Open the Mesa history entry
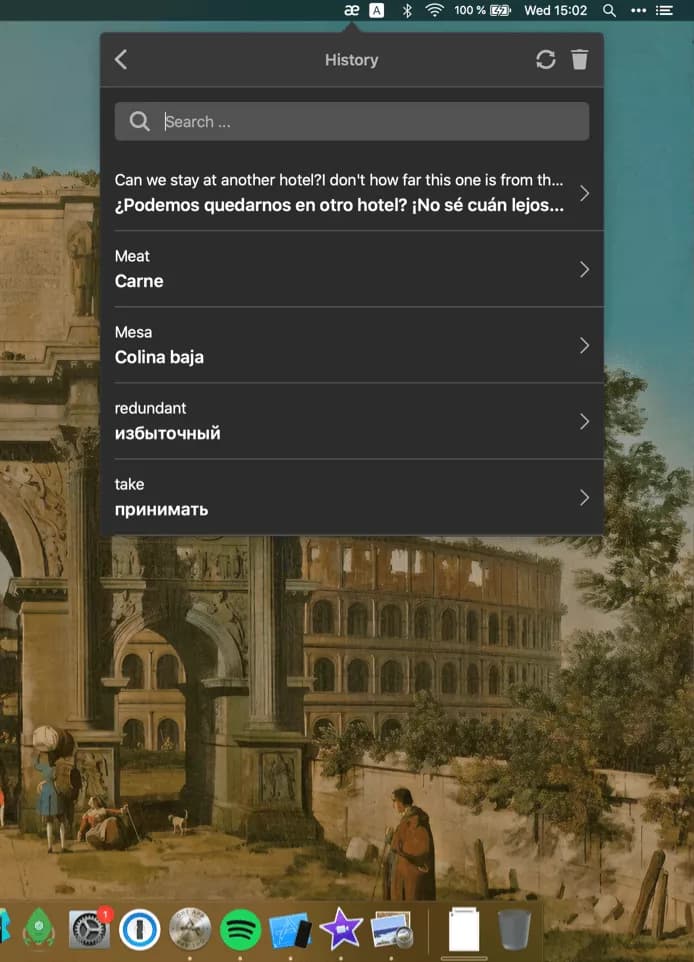The image size is (694, 962). point(352,345)
